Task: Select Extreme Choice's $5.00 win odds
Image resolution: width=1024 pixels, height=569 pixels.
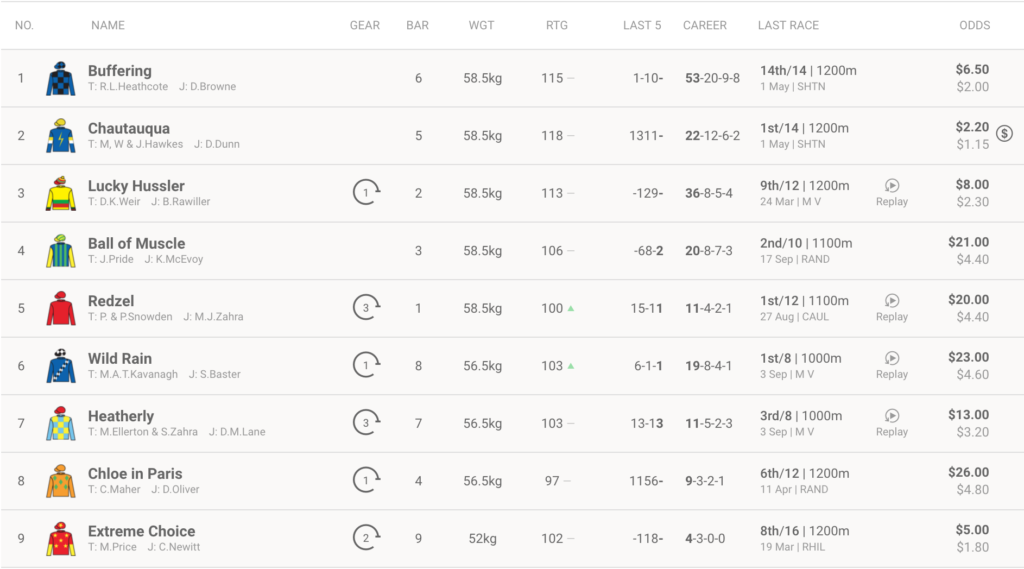Action: [x=972, y=529]
